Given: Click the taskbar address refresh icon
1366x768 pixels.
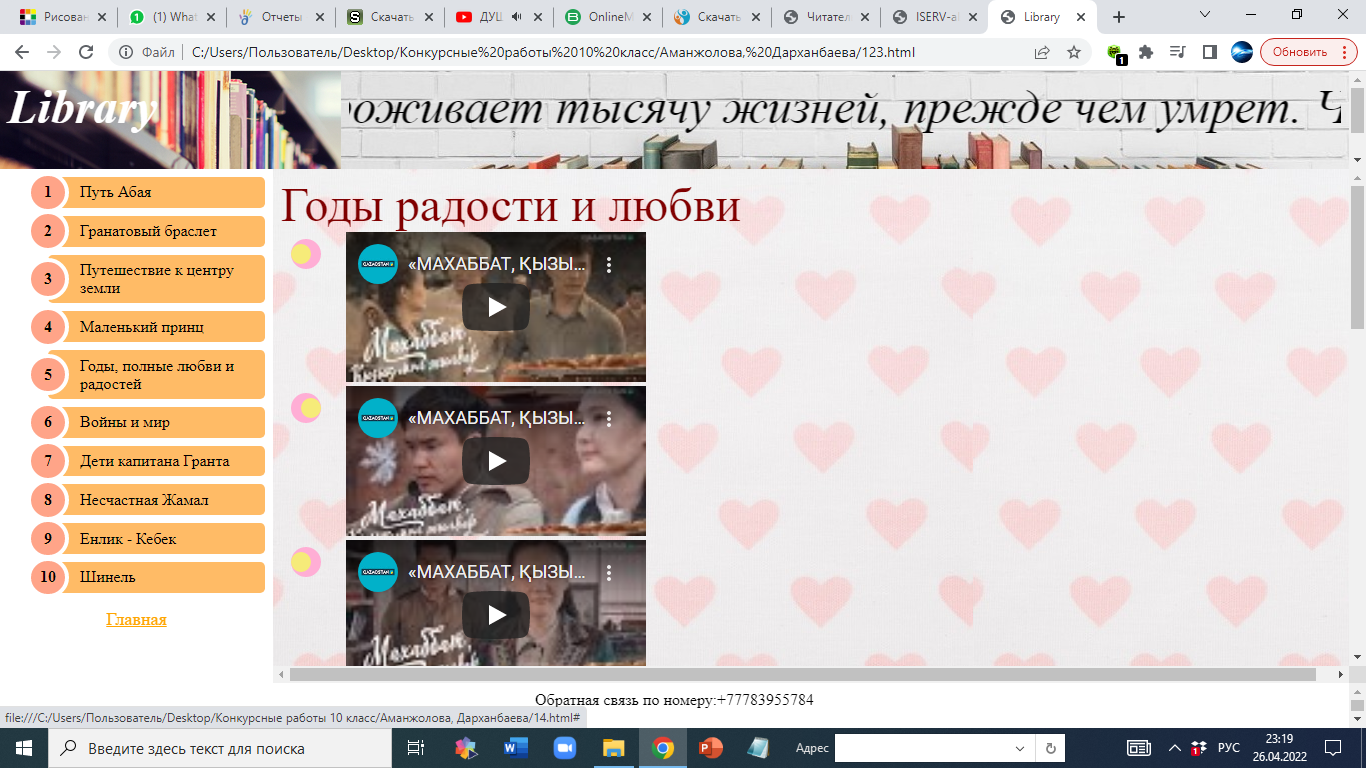Looking at the screenshot, I should pyautogui.click(x=1051, y=748).
